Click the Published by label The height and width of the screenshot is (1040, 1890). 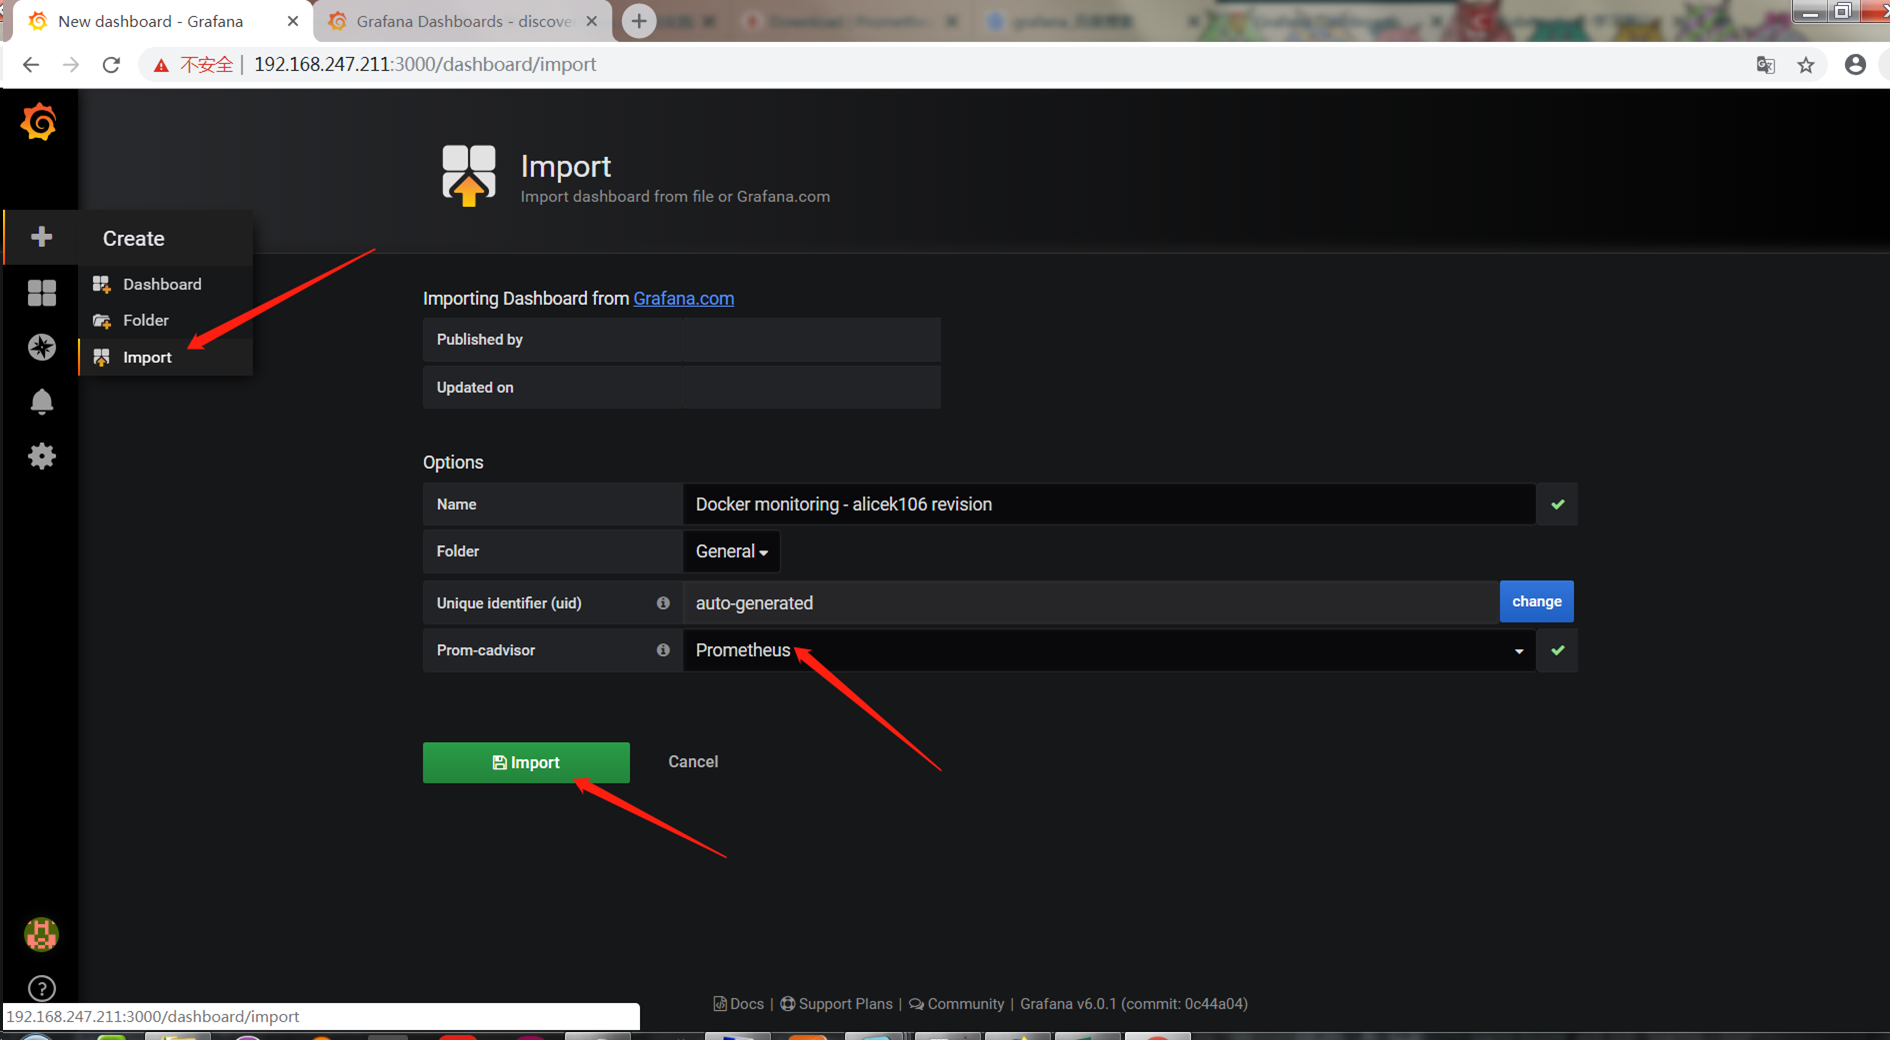coord(480,340)
